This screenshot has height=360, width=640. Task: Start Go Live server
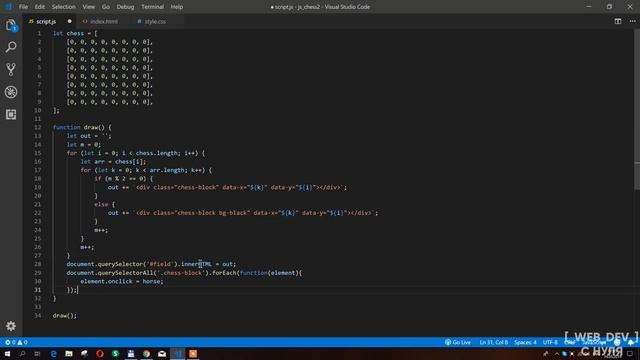coord(458,342)
